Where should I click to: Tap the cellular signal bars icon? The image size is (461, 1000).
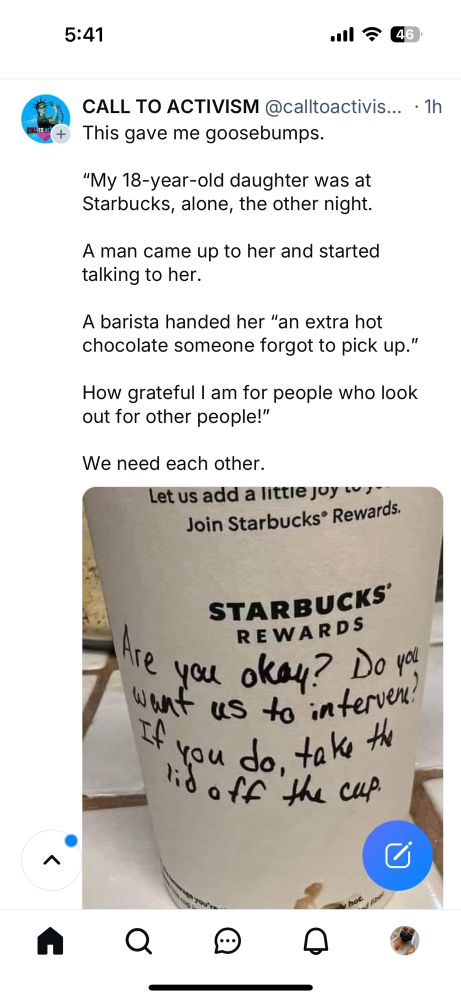point(342,36)
